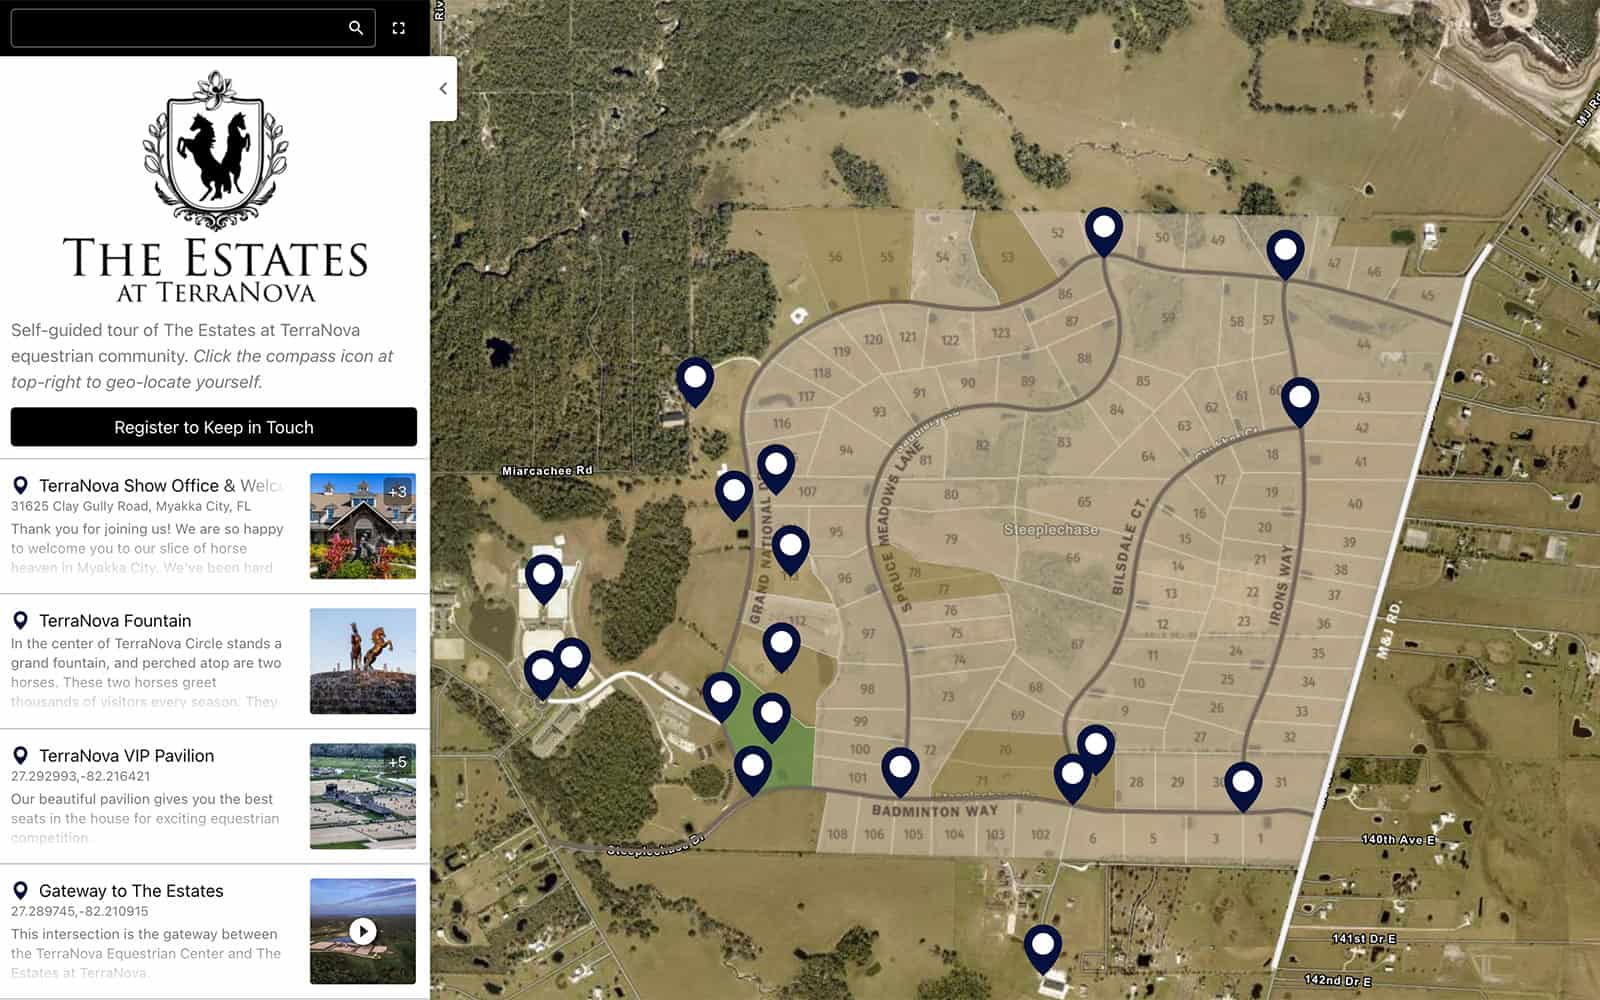Click the 'Miarcachee Rd' road label
Screen dimensions: 1600x1000
coord(547,470)
